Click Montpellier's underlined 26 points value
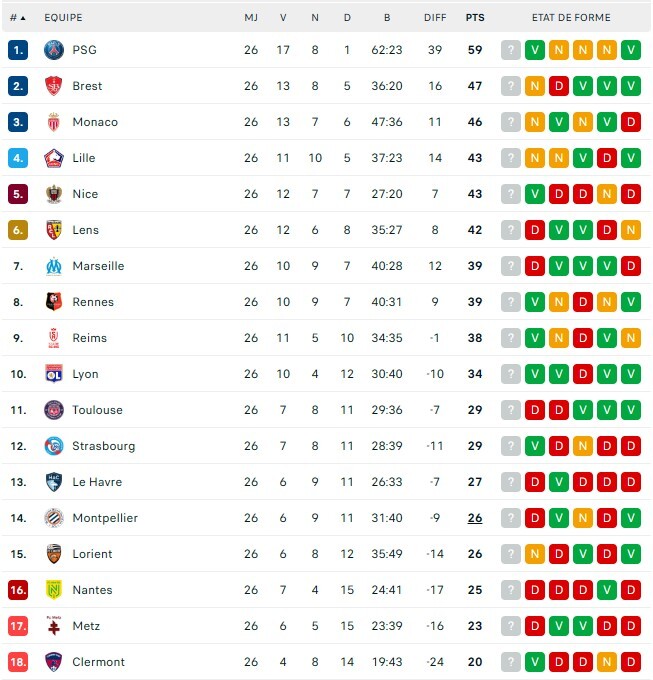This screenshot has width=653, height=680. pyautogui.click(x=474, y=518)
